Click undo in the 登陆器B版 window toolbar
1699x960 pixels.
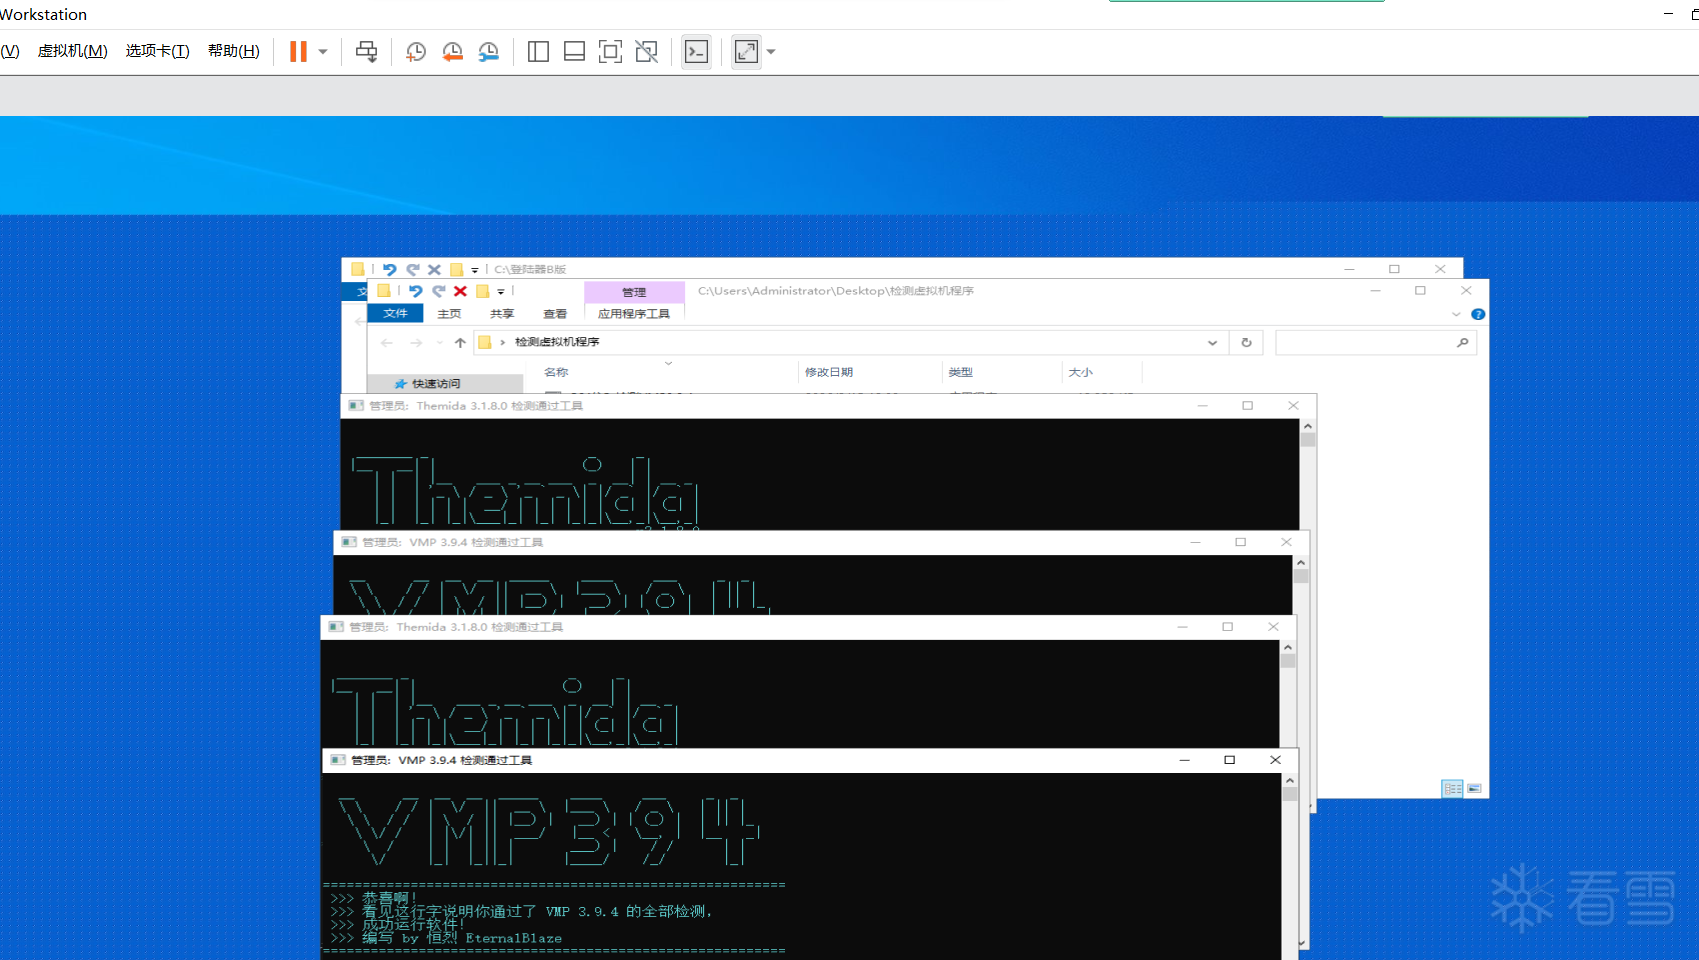tap(390, 270)
